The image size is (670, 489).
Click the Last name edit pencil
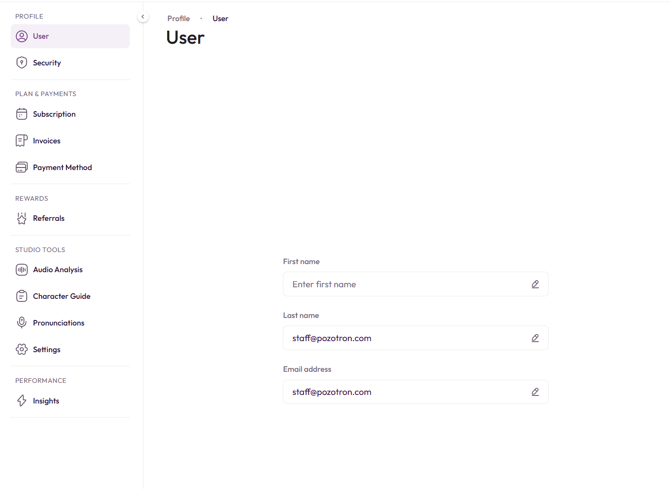pos(535,339)
